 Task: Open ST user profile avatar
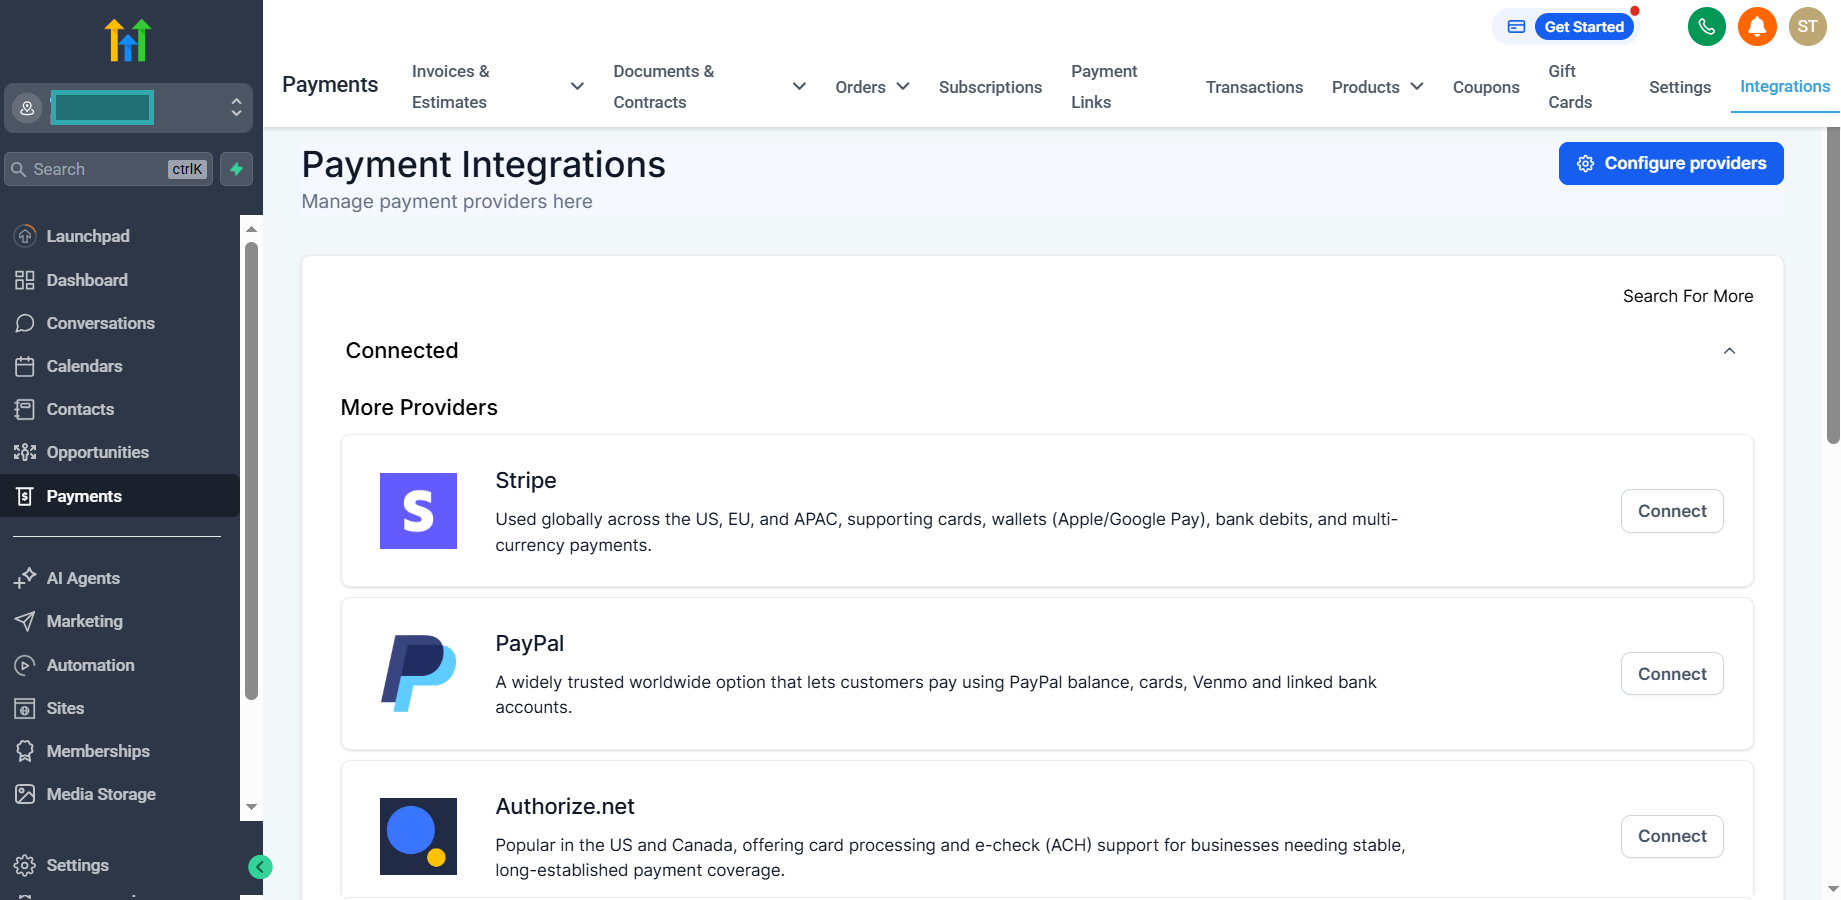click(x=1808, y=27)
